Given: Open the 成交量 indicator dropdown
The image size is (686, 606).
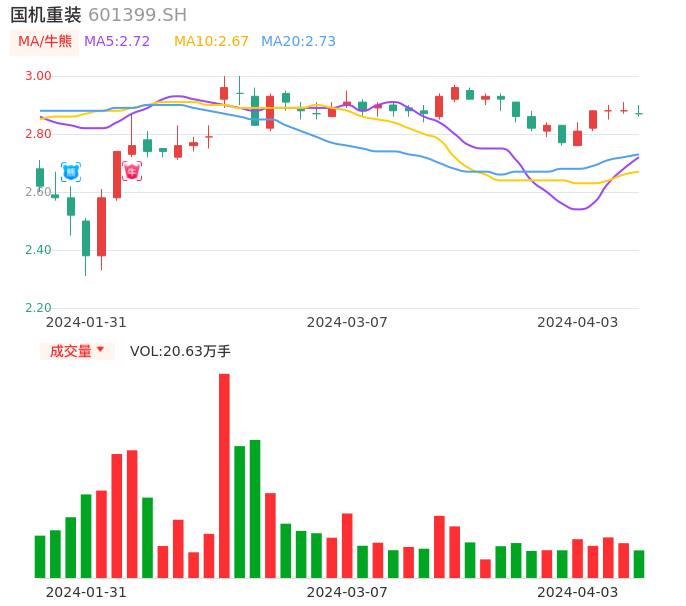Looking at the screenshot, I should [x=71, y=351].
